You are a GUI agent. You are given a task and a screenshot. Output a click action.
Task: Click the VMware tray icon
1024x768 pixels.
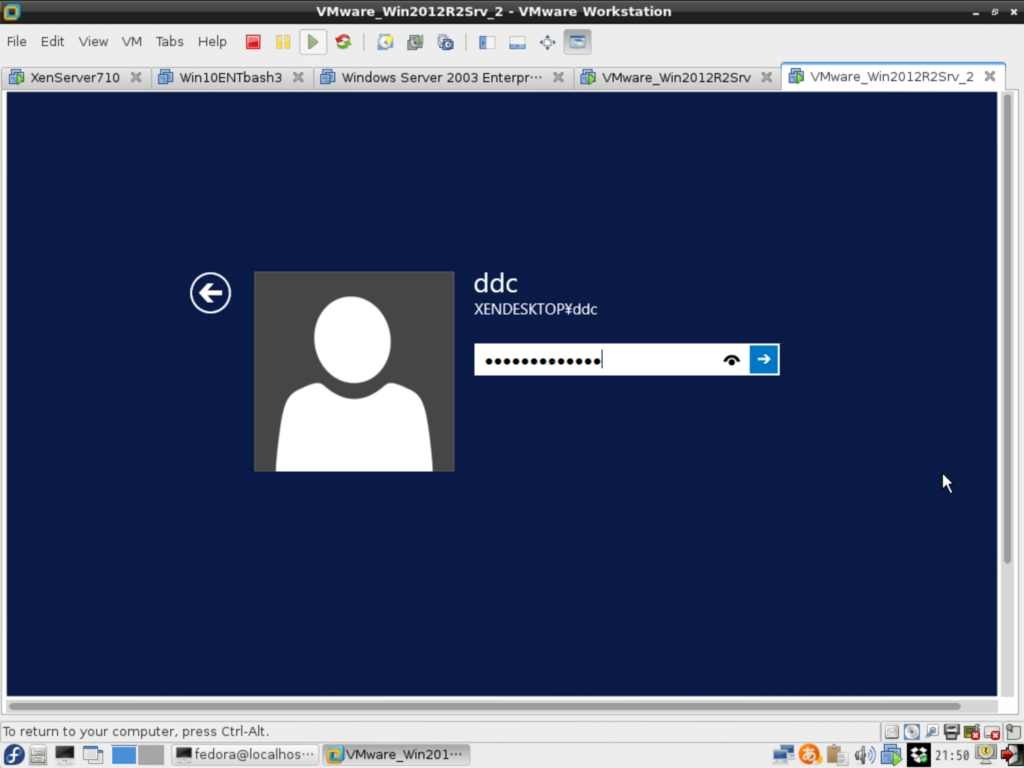891,755
